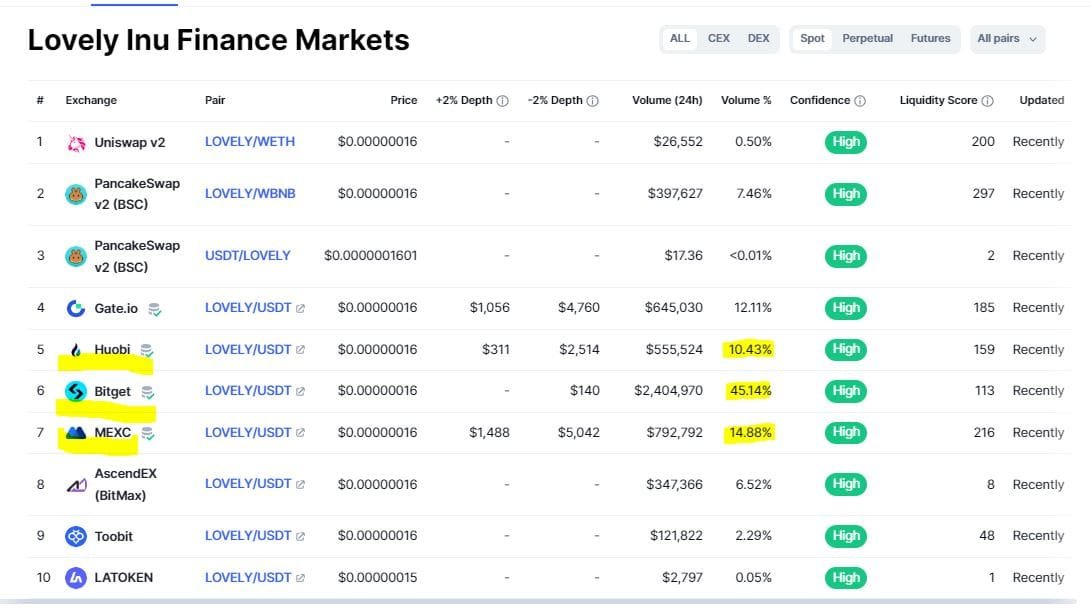Select the ALL exchanges tab

[679, 38]
